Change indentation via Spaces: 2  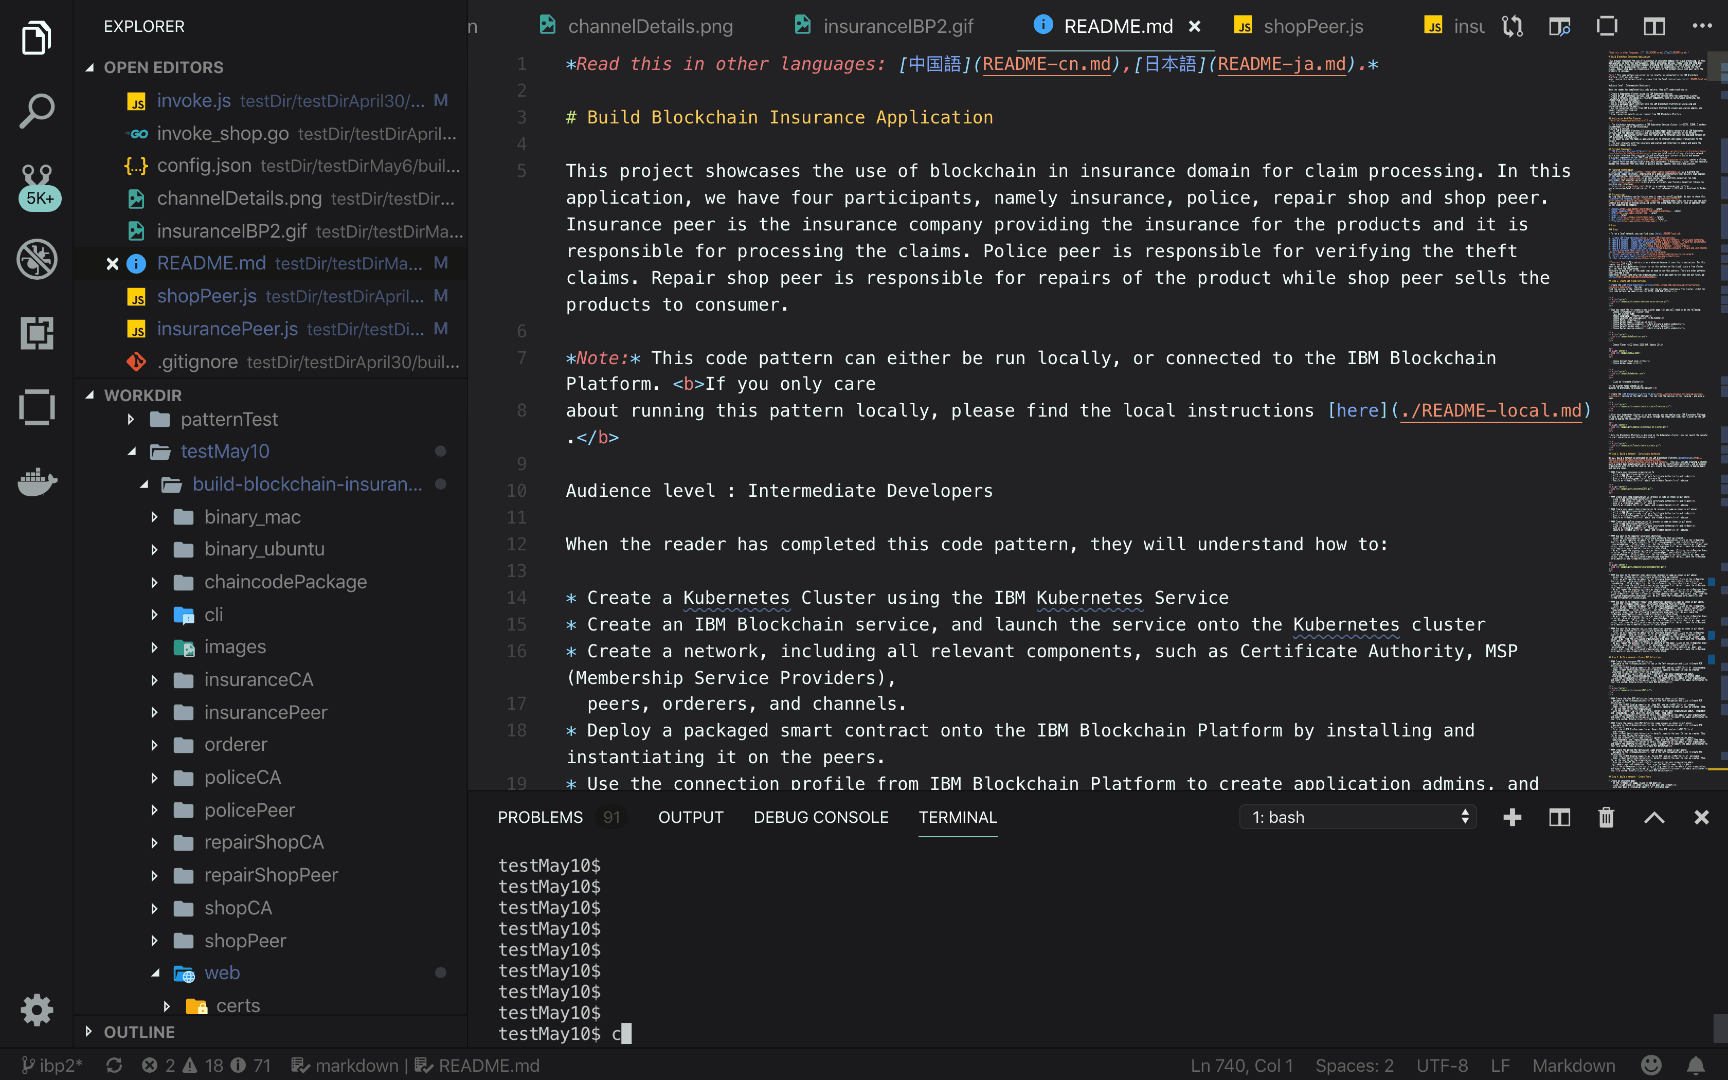coord(1354,1066)
